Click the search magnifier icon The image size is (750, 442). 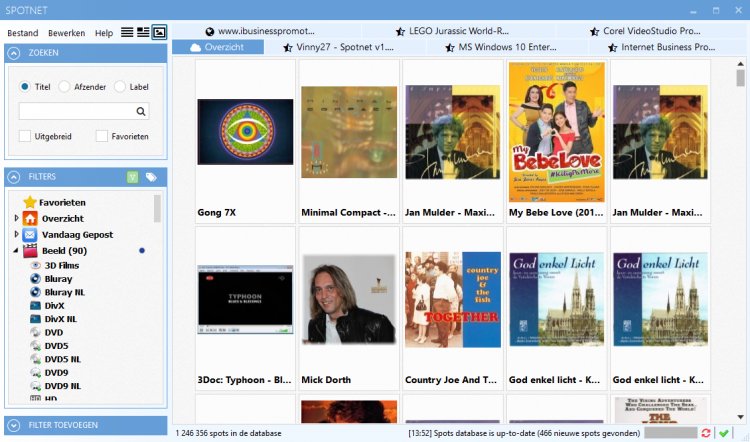tap(141, 111)
